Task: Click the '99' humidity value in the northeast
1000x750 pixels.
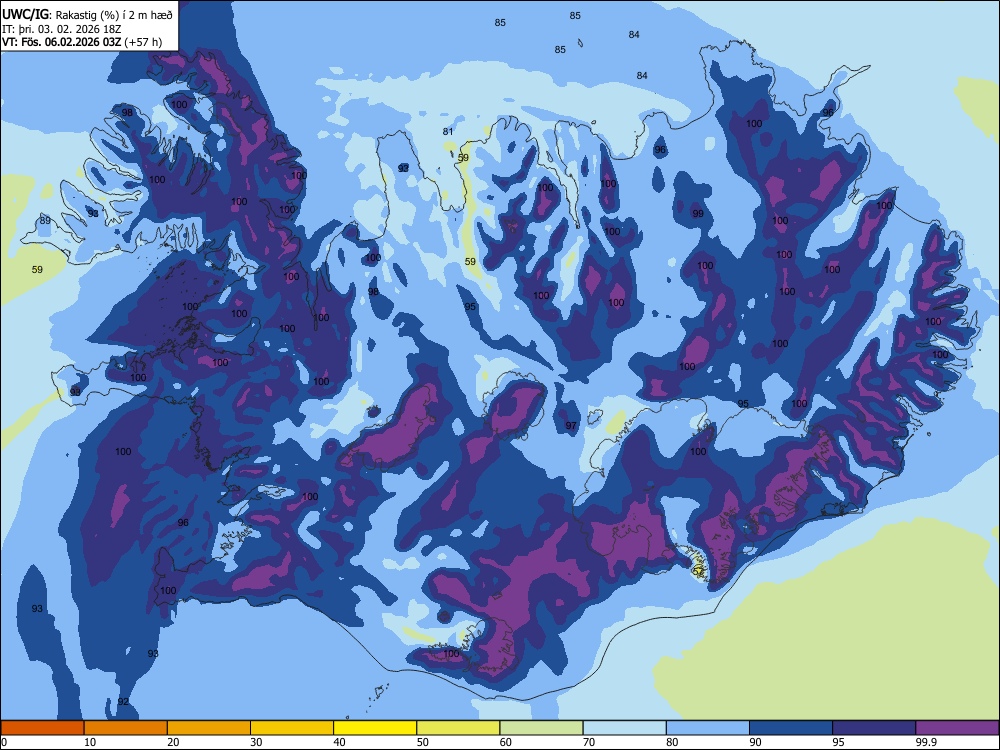Action: 698,214
